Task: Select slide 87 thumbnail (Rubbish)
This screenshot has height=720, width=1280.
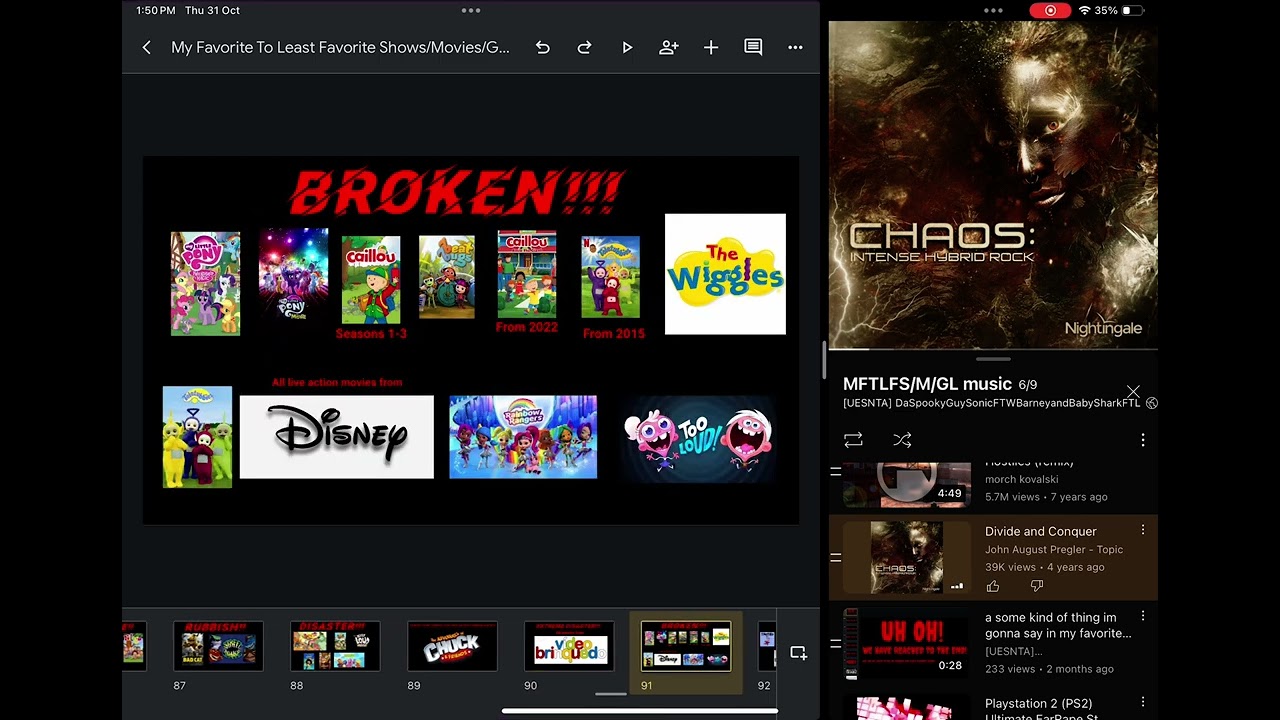Action: (218, 646)
